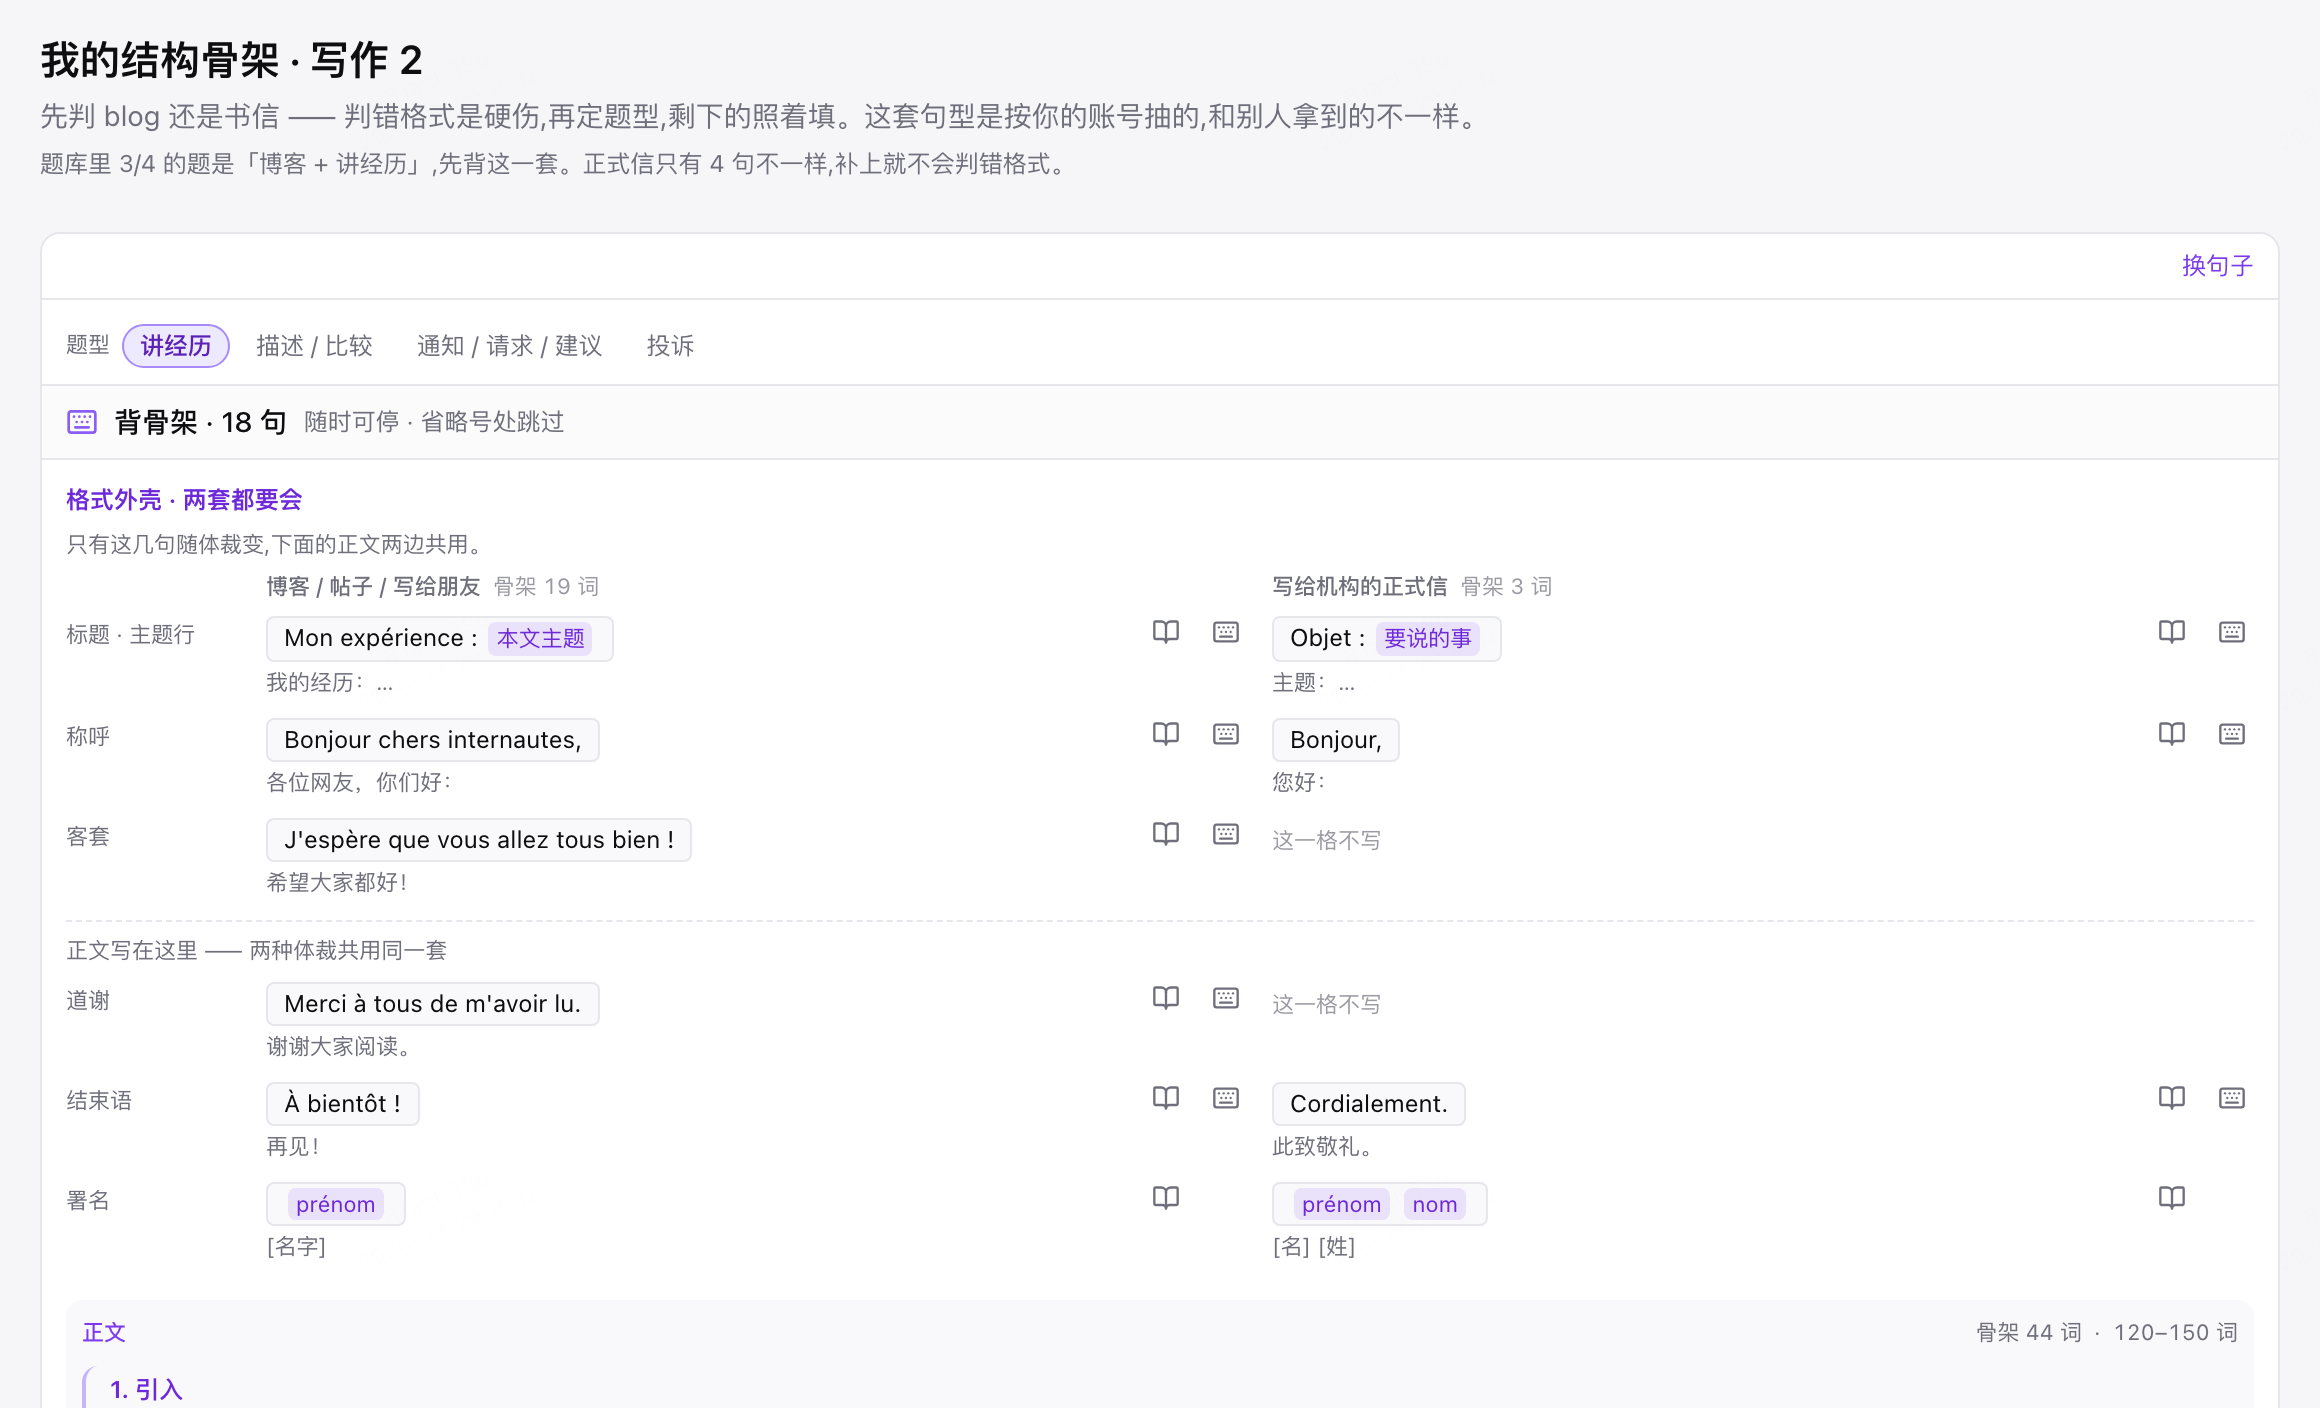Switch to 描述 / 比较 tab
The image size is (2320, 1408).
pyautogui.click(x=314, y=346)
